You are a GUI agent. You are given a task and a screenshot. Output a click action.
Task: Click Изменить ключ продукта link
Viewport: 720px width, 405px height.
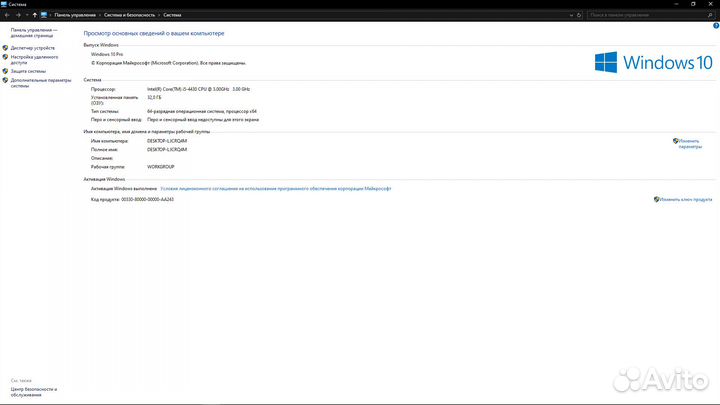tap(685, 199)
